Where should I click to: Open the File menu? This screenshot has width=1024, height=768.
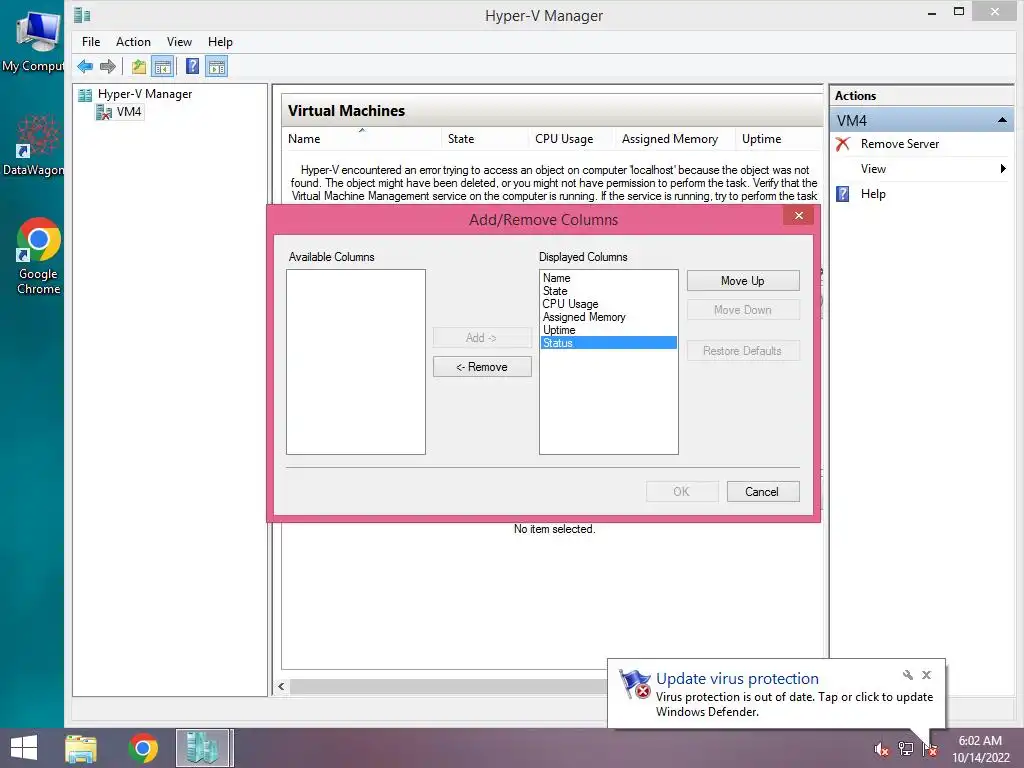[91, 42]
